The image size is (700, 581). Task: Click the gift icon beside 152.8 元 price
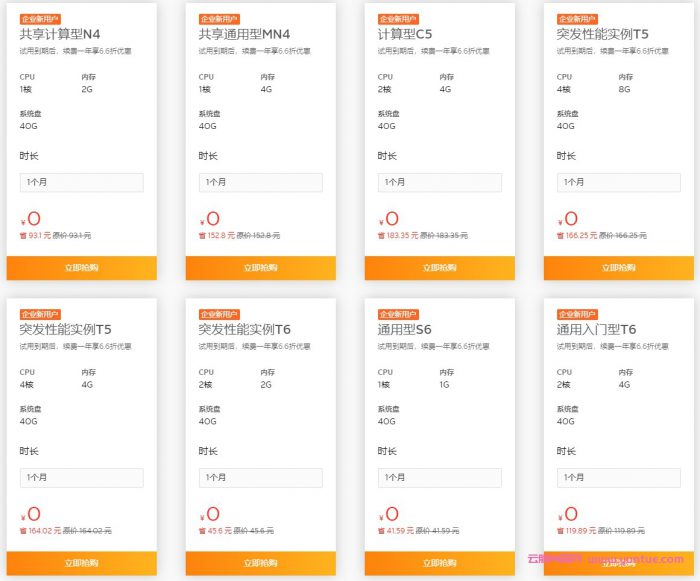point(202,236)
